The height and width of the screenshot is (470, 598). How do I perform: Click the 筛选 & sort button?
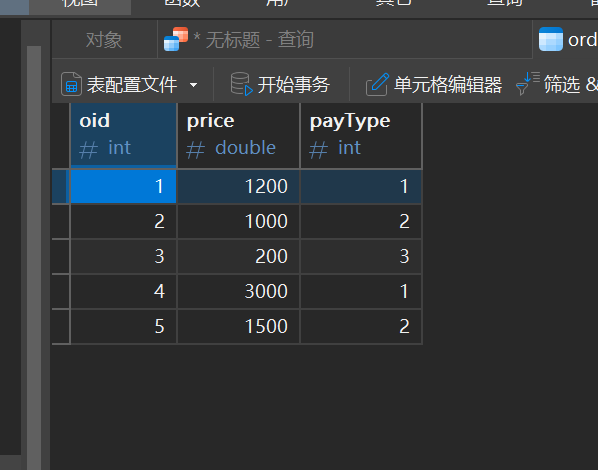coord(556,84)
